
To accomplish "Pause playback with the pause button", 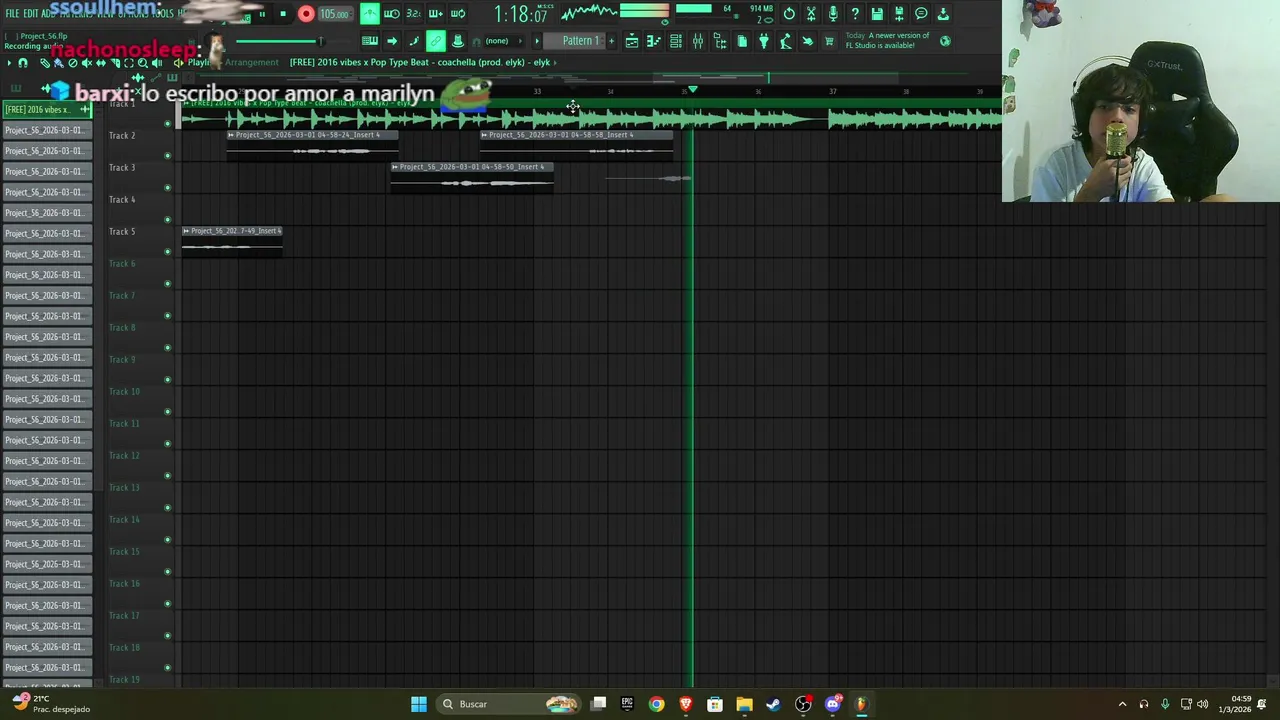I will click(262, 14).
